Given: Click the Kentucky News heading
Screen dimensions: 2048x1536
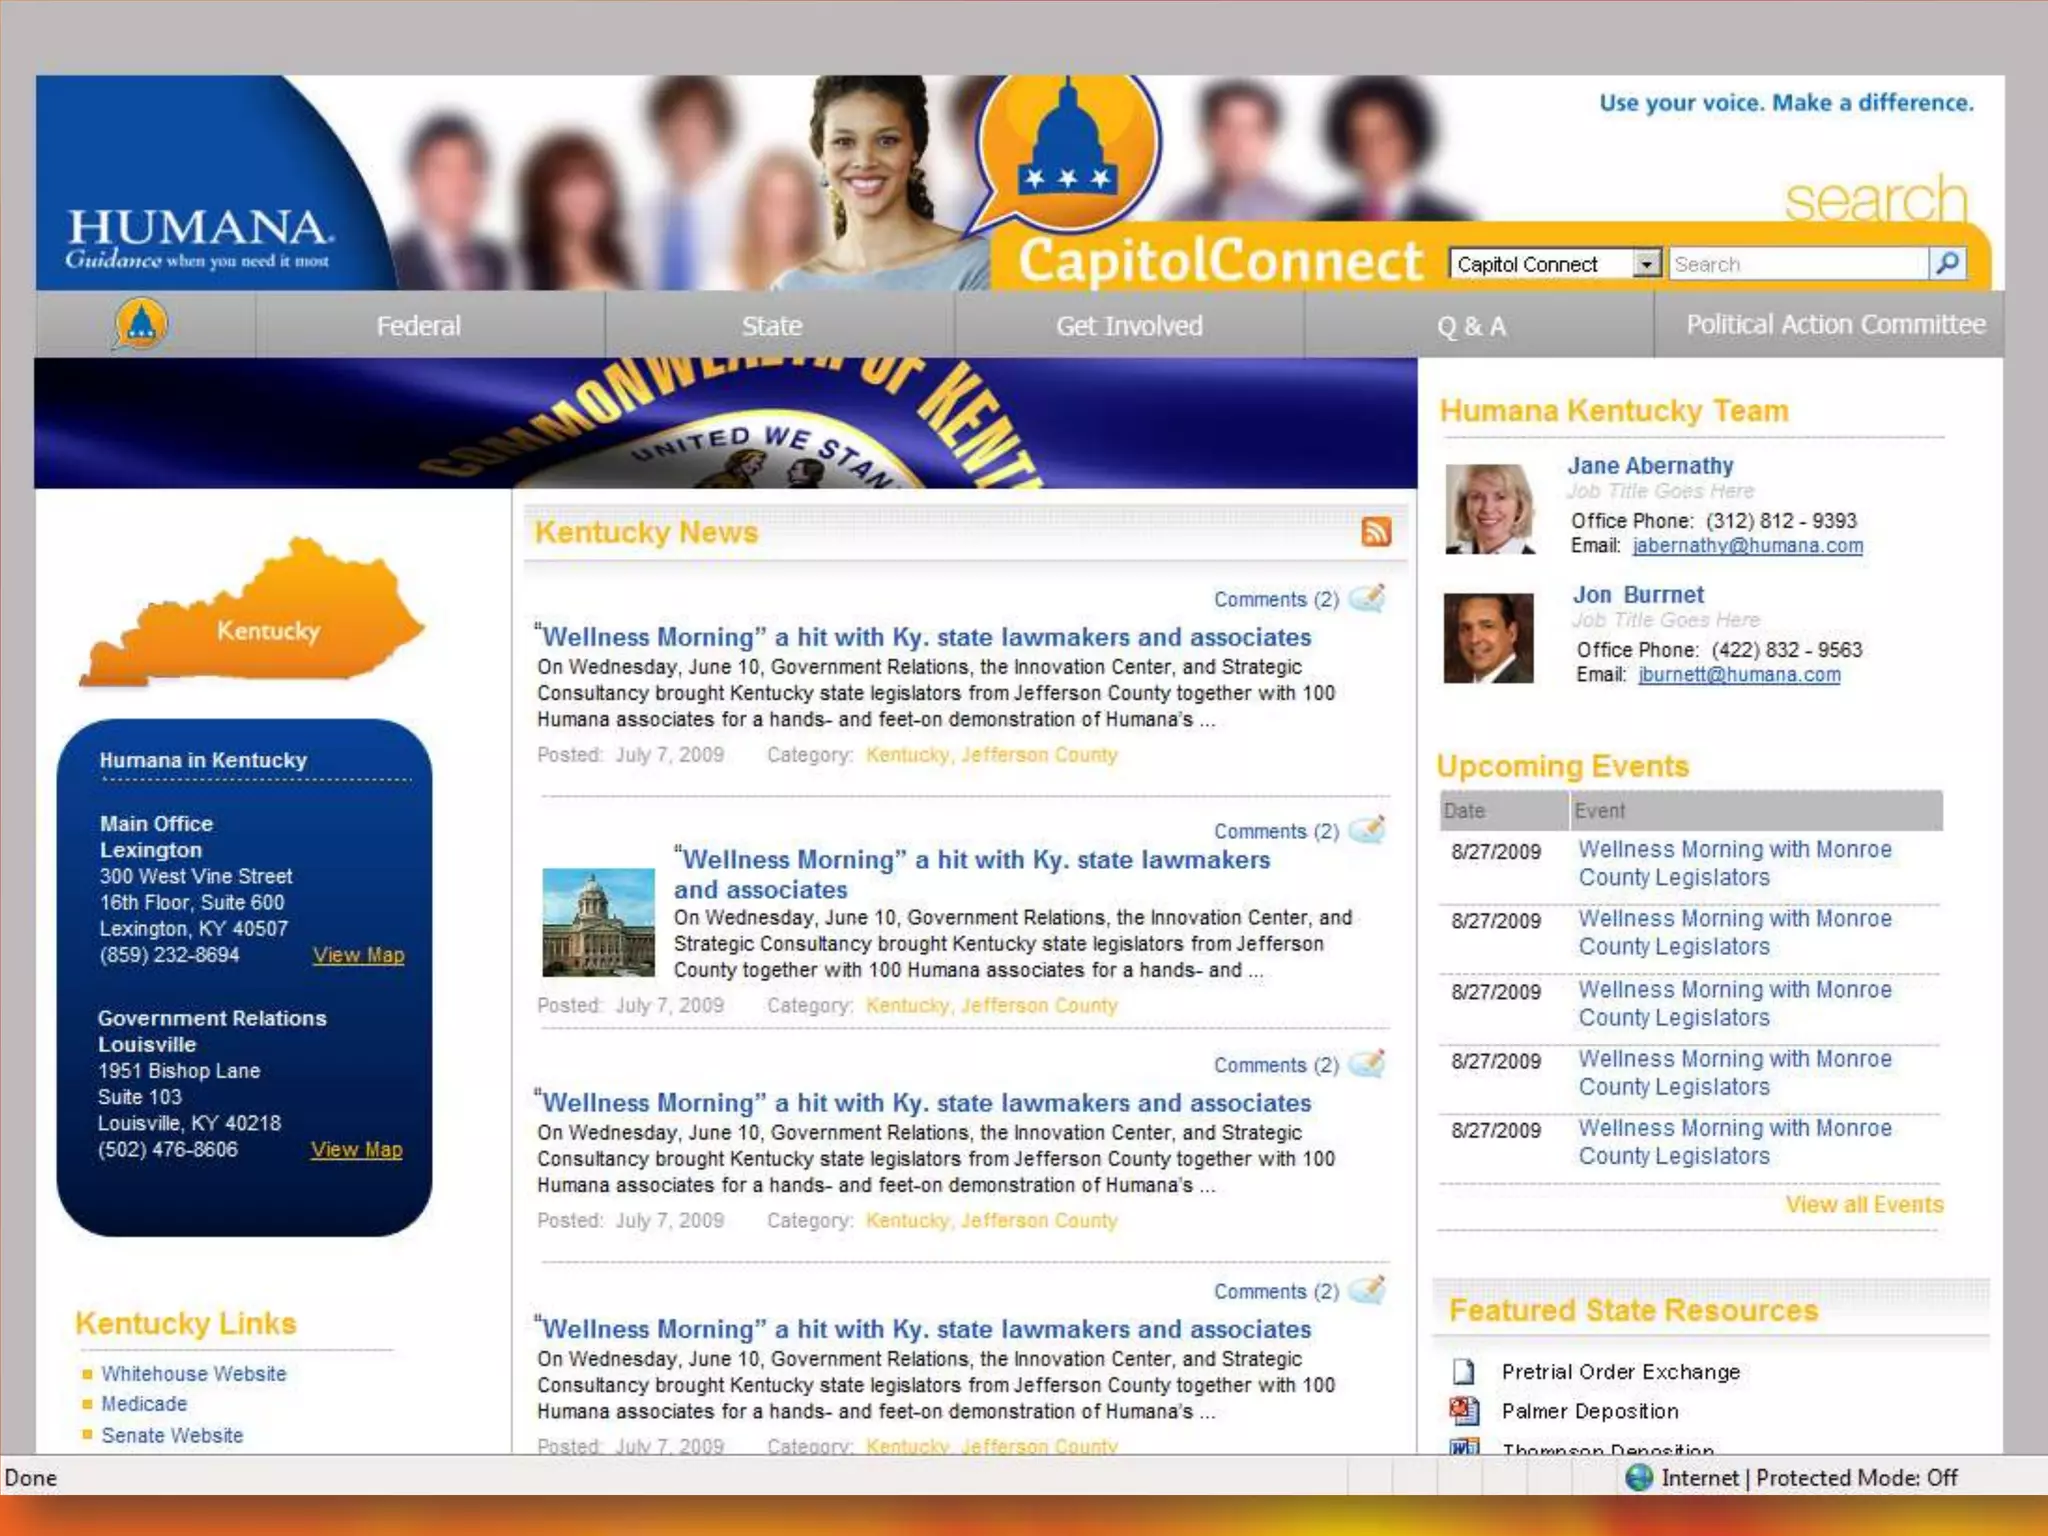Looking at the screenshot, I should 646,531.
